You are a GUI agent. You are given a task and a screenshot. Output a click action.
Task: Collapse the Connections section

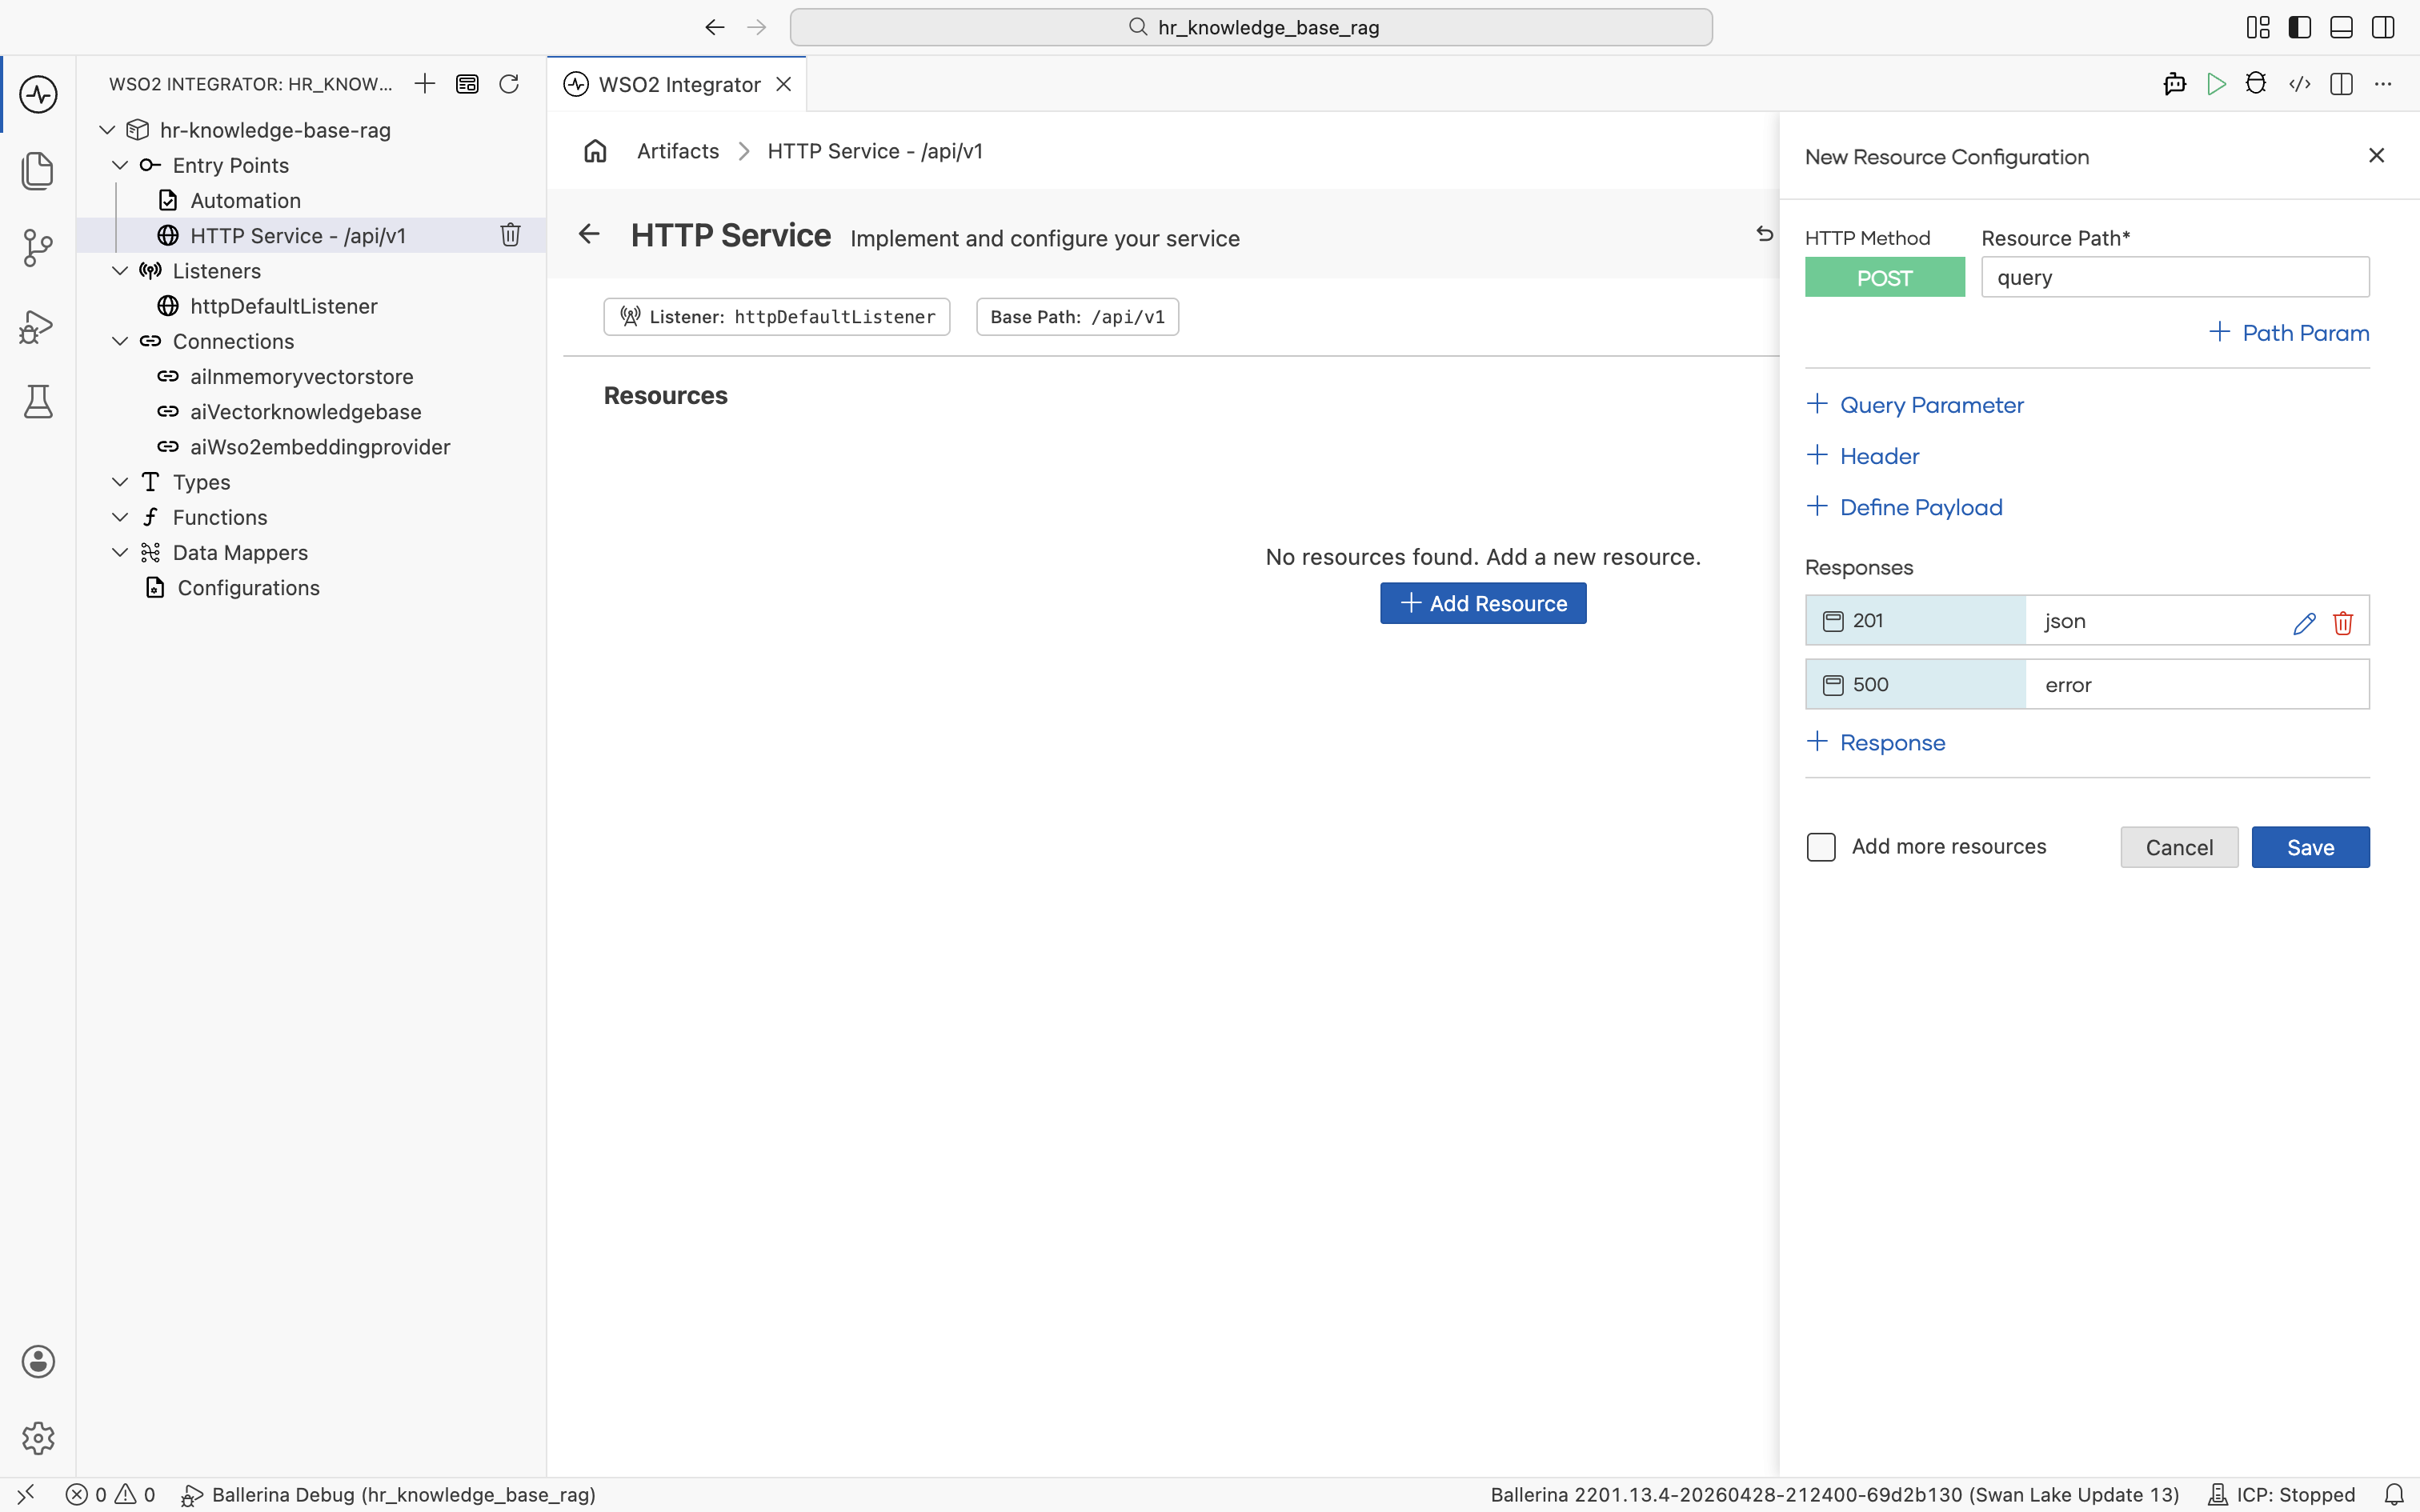tap(120, 341)
